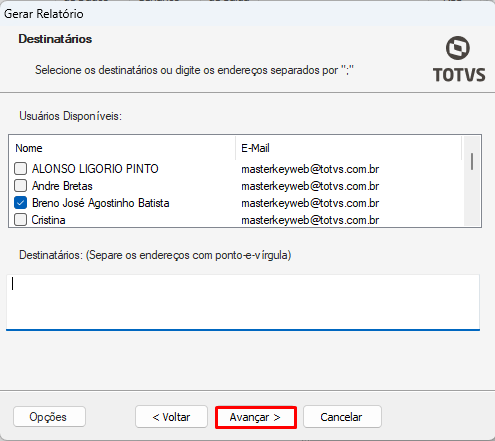Viewport: 495px width, 441px height.
Task: Cancel the report wizard
Action: [x=342, y=417]
